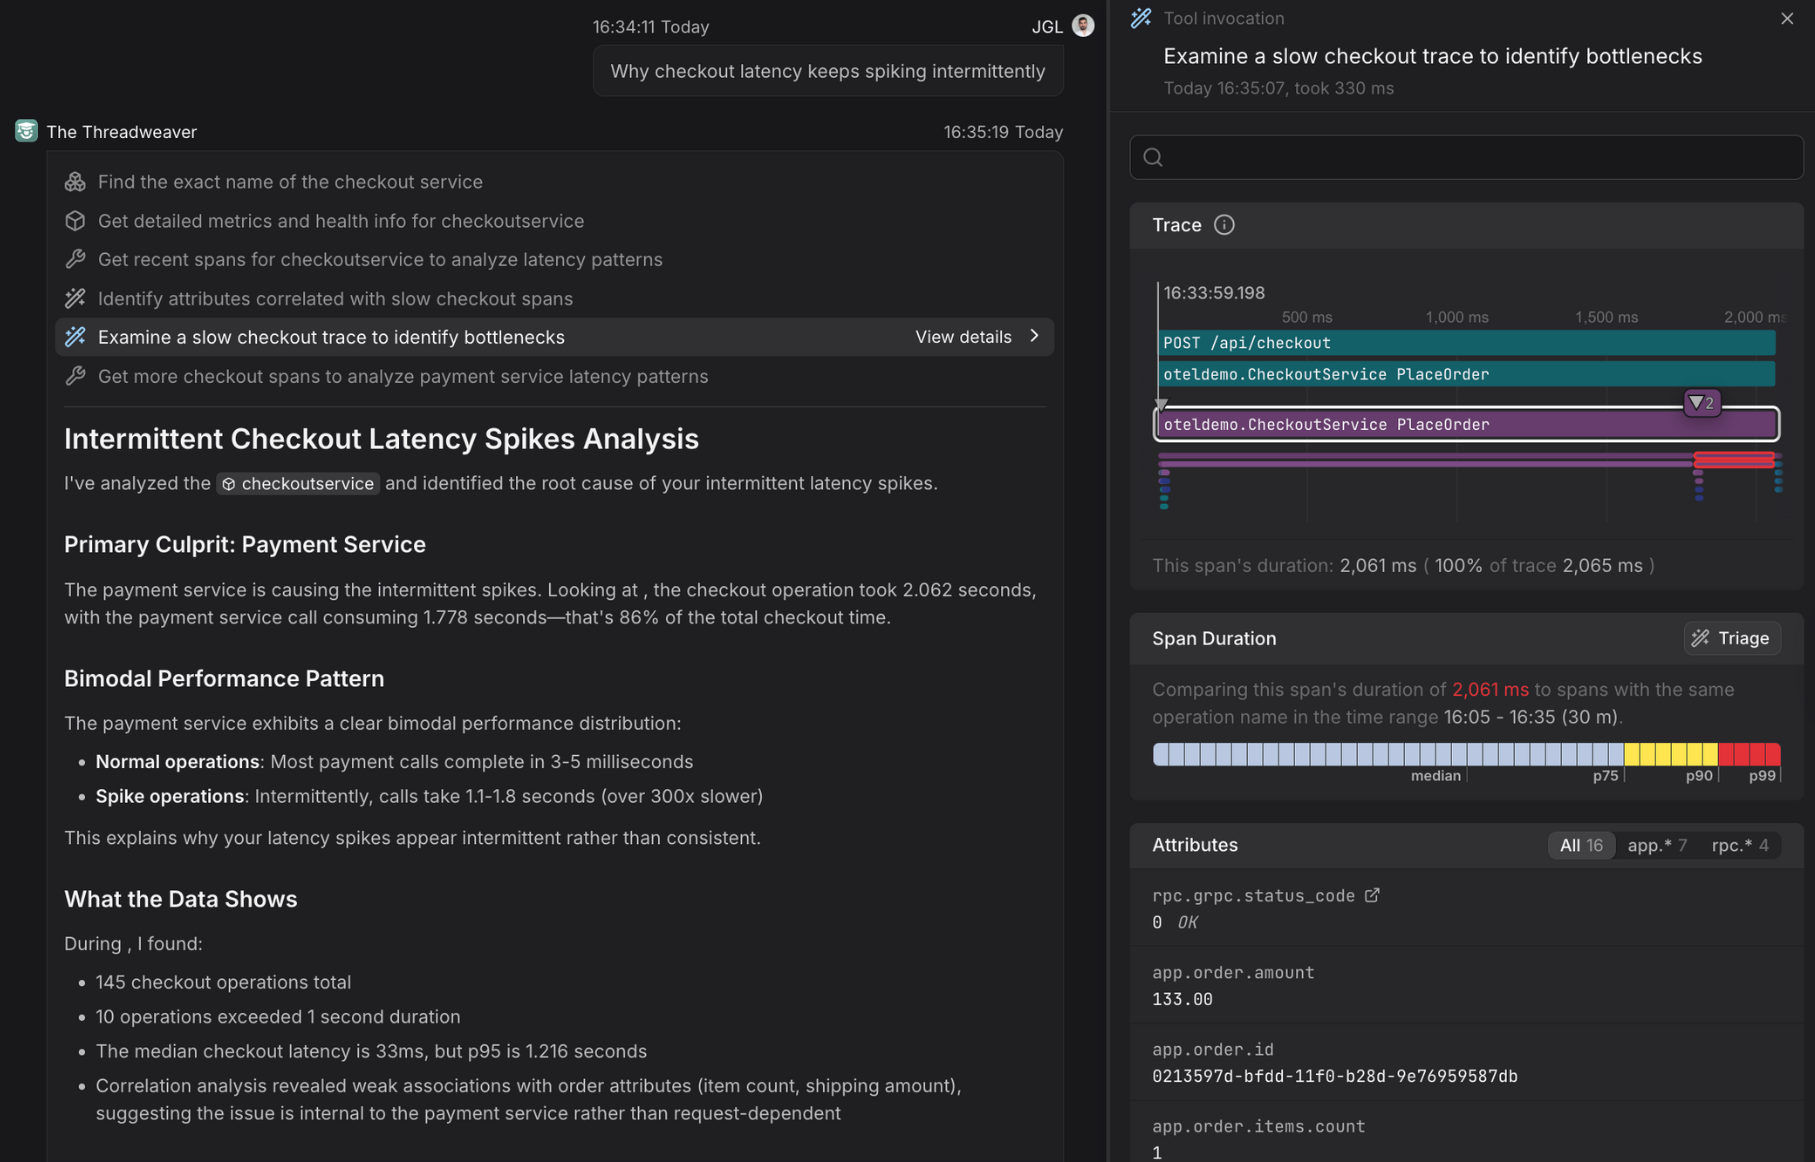Click the Trace info icon
The height and width of the screenshot is (1162, 1815).
coord(1224,225)
